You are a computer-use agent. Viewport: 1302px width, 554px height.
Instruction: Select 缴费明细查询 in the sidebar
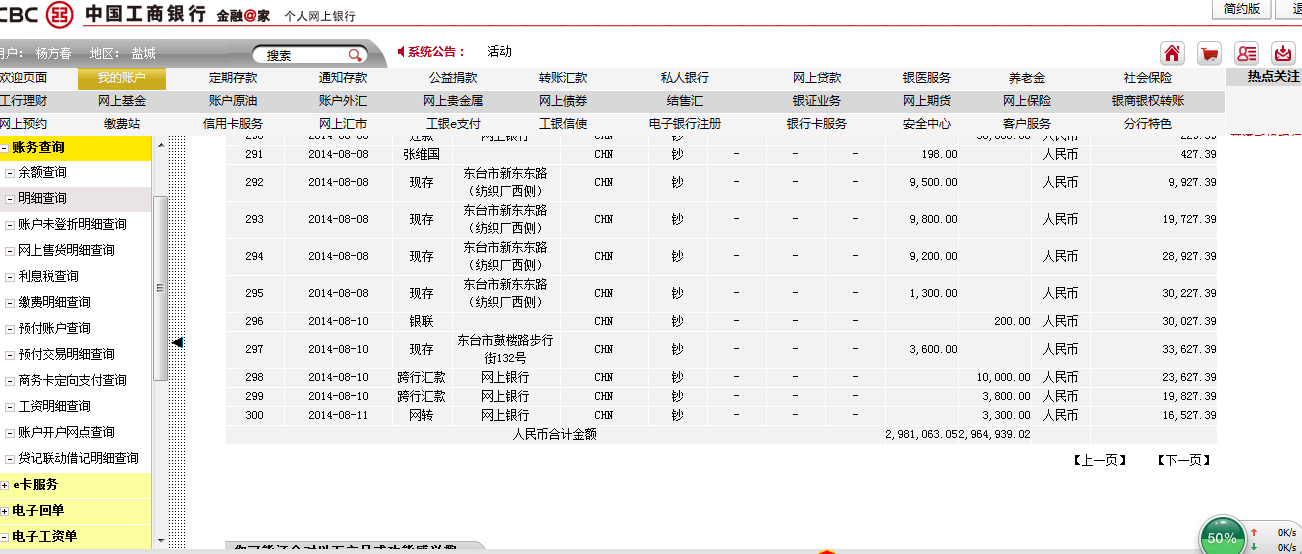tap(54, 303)
